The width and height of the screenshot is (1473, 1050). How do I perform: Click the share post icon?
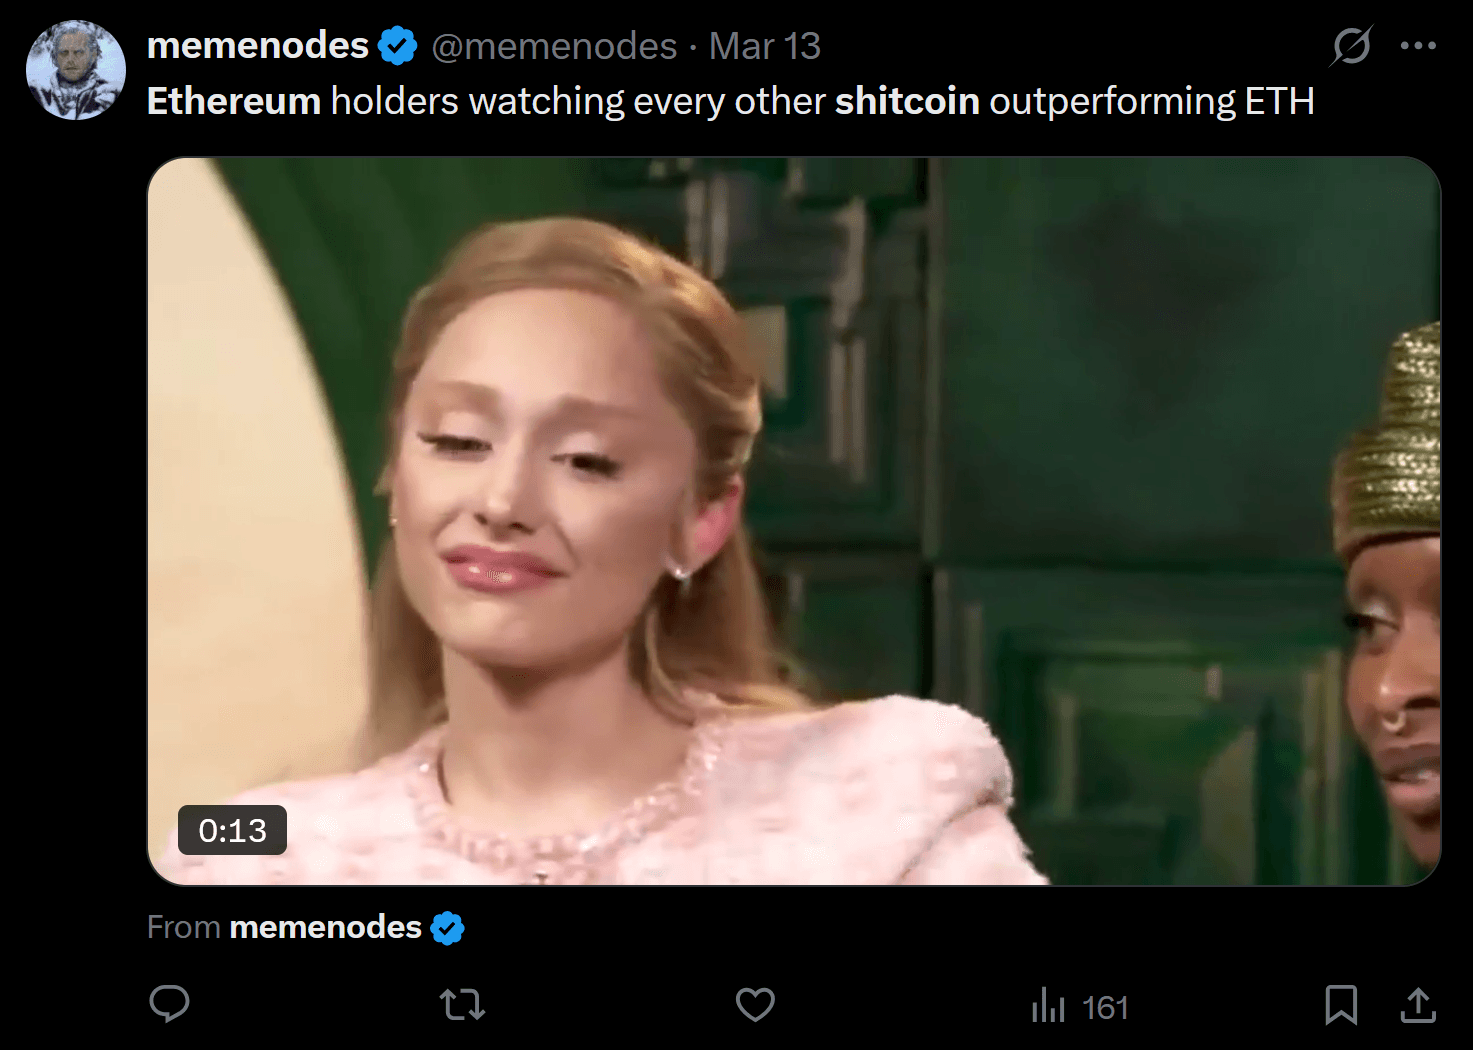(x=1417, y=1004)
